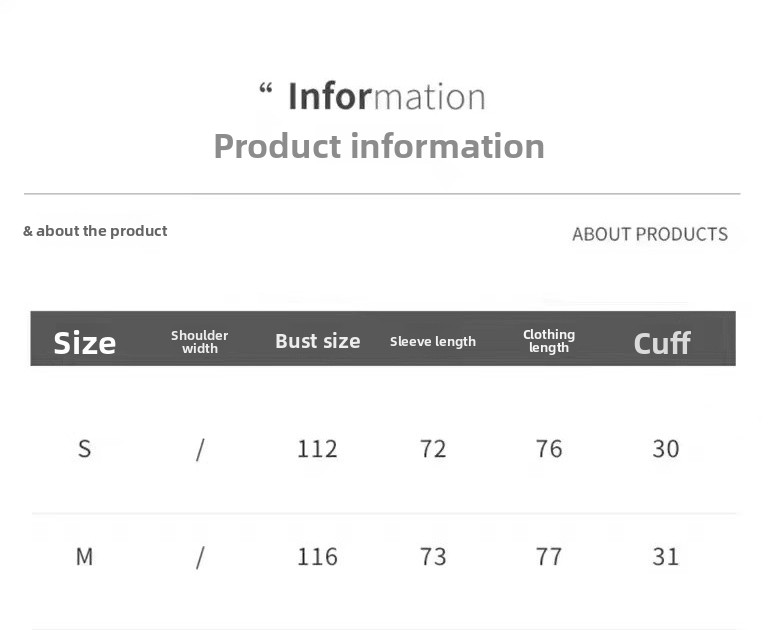776x630 pixels.
Task: Click the bust size value 112
Action: (x=317, y=449)
